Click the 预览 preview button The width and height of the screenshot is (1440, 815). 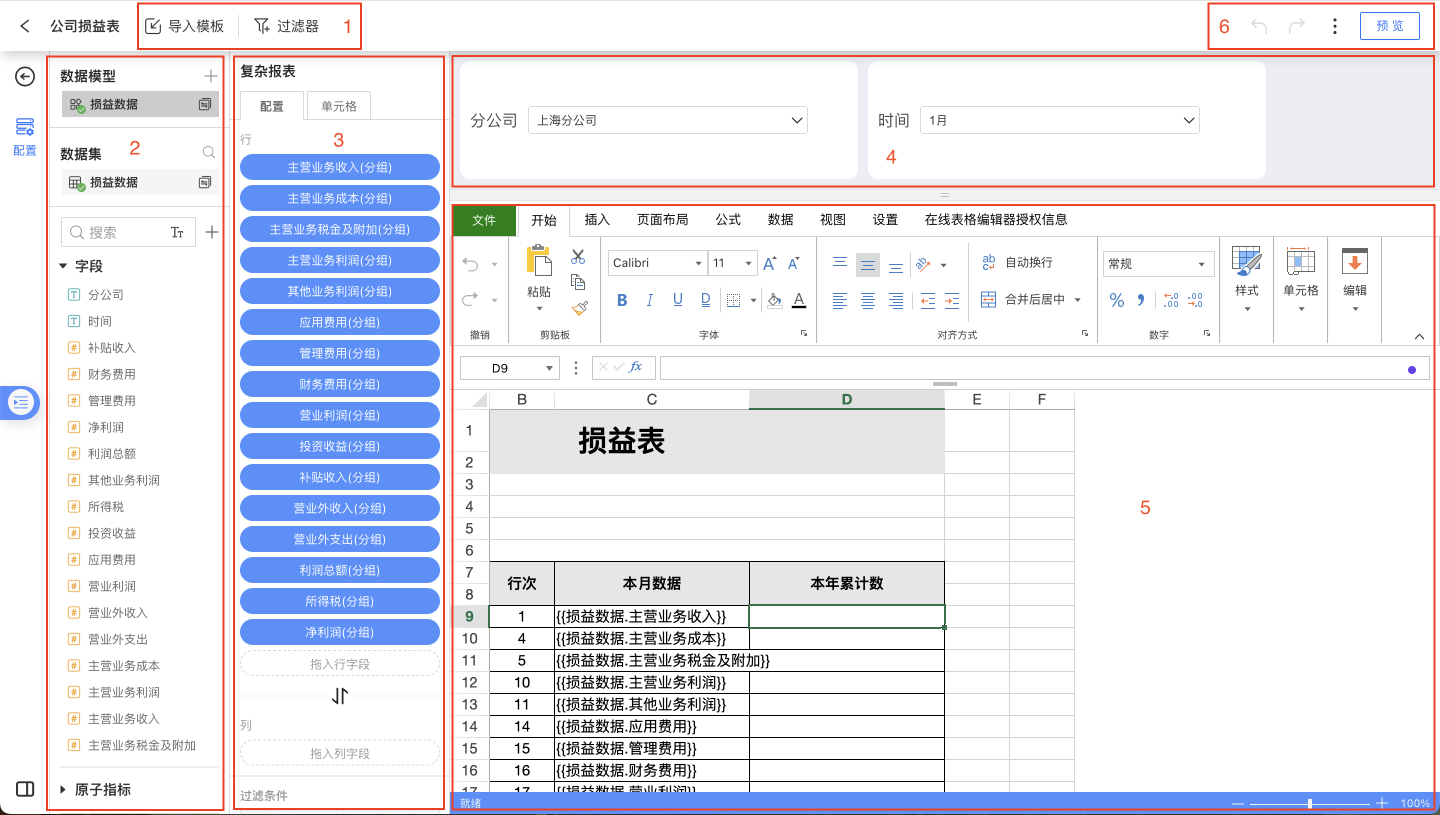click(1389, 26)
